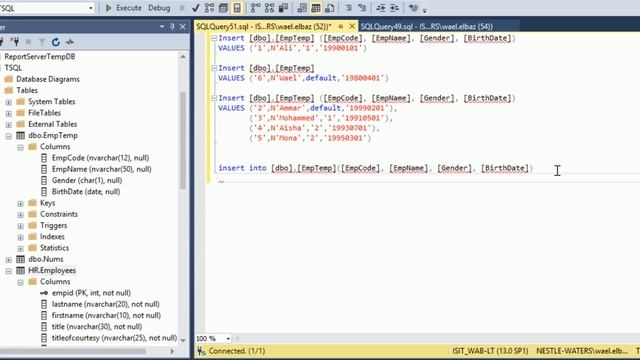Expand FileTables folder

click(9, 113)
